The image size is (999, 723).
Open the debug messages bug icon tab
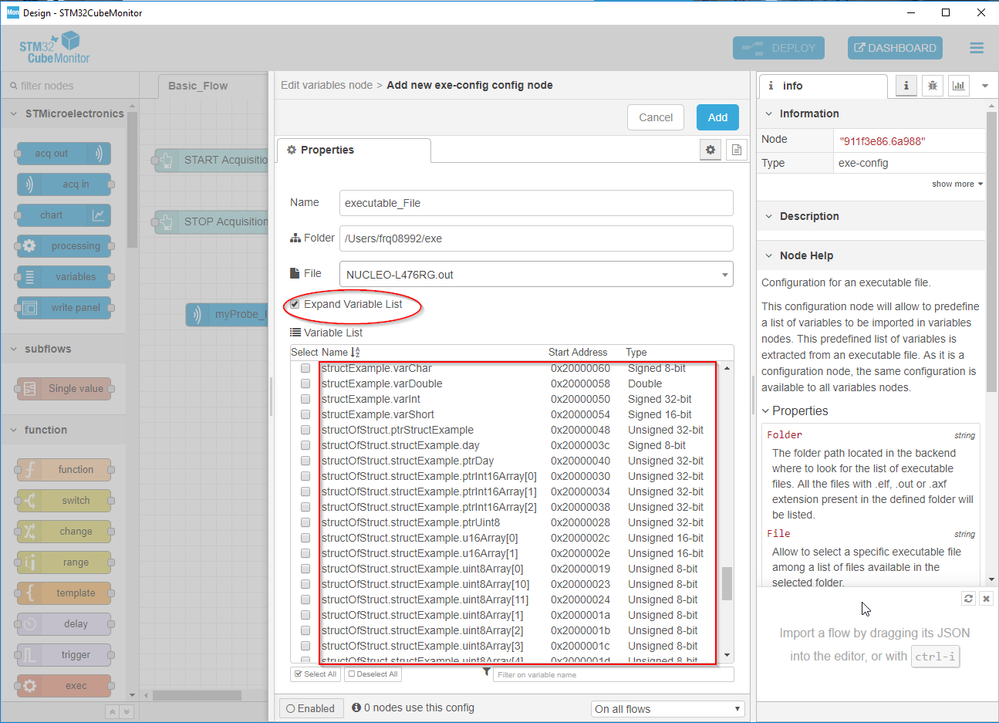point(932,85)
